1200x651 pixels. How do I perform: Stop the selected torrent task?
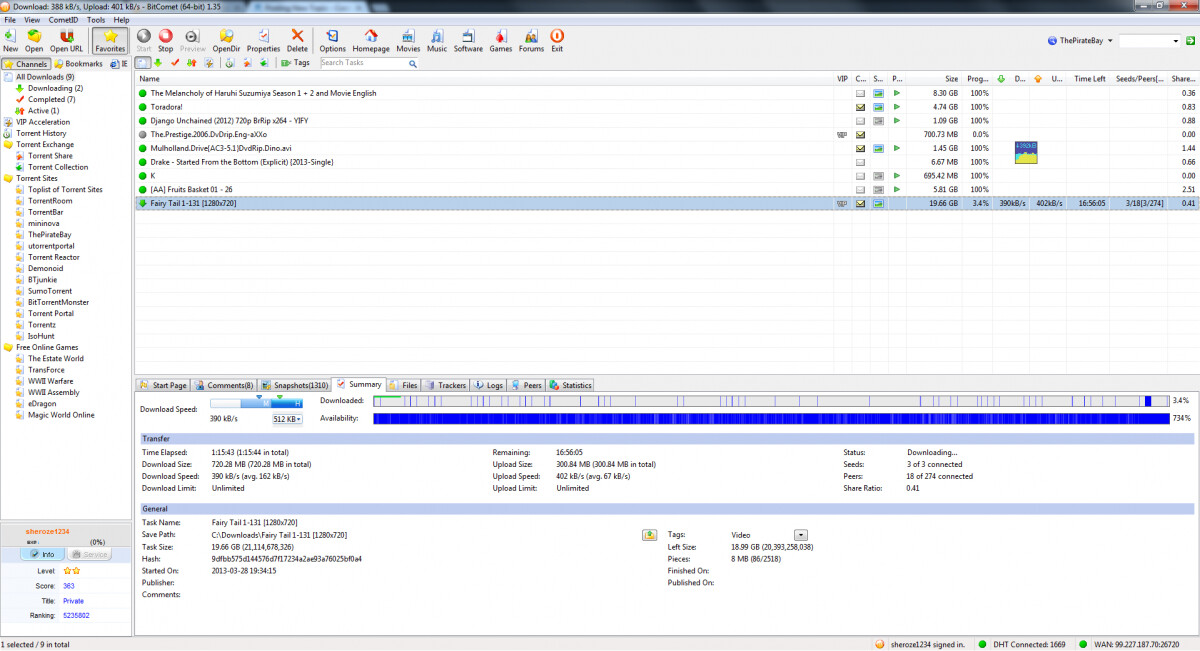tap(165, 40)
